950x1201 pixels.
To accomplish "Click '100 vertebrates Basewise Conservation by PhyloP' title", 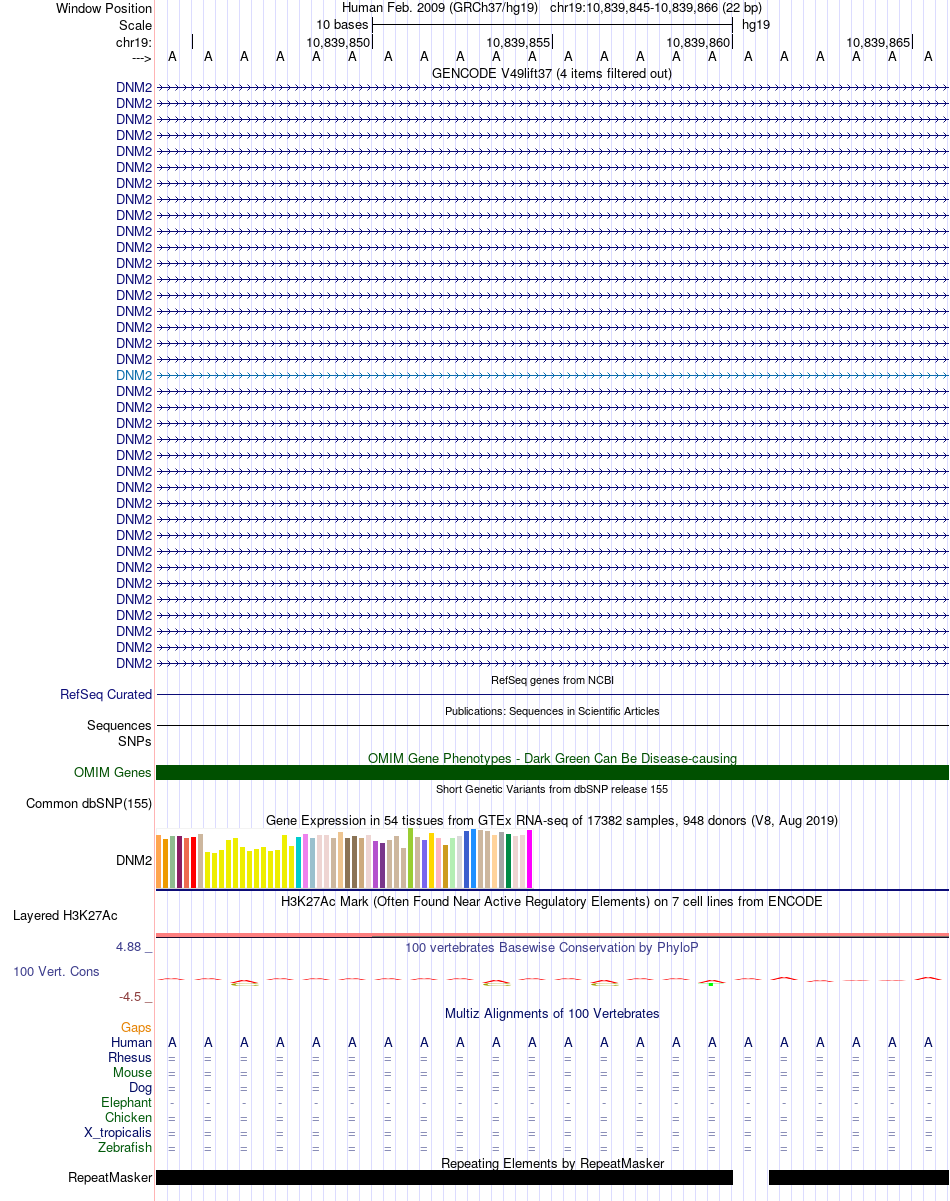I will click(552, 947).
